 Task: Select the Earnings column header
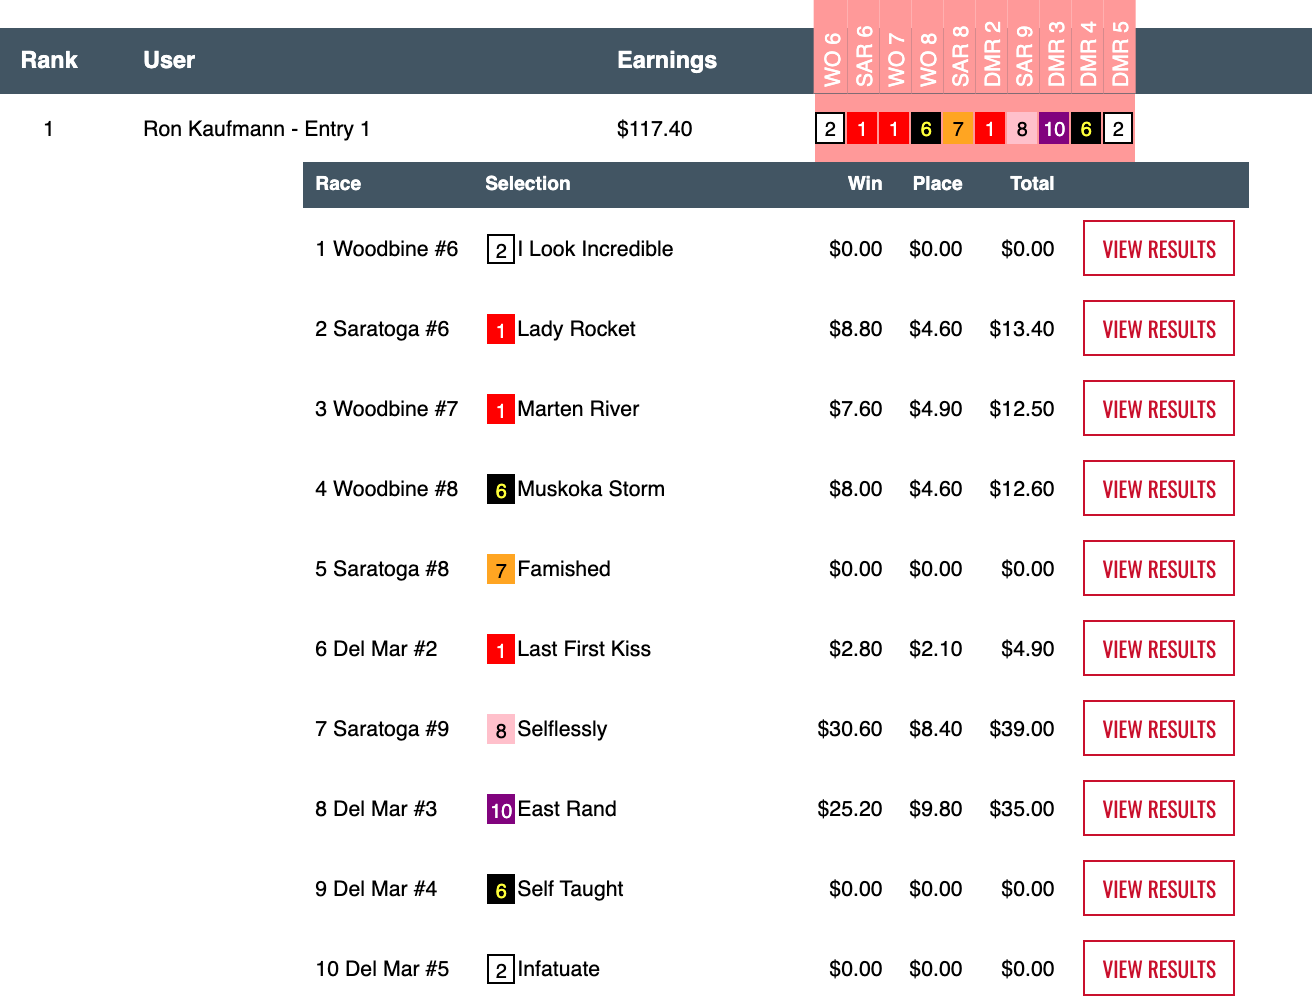666,60
